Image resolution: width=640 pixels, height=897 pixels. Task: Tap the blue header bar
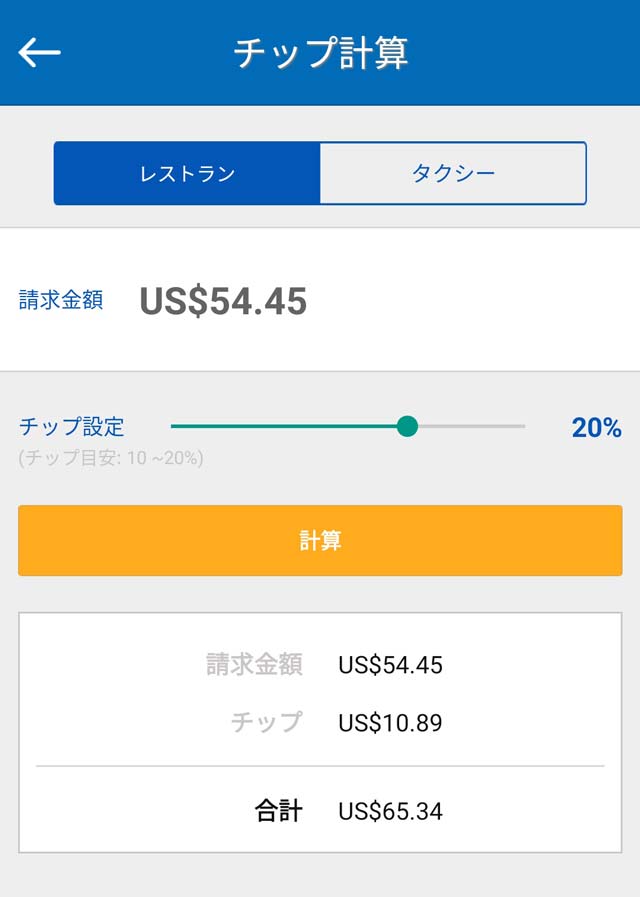(x=320, y=55)
